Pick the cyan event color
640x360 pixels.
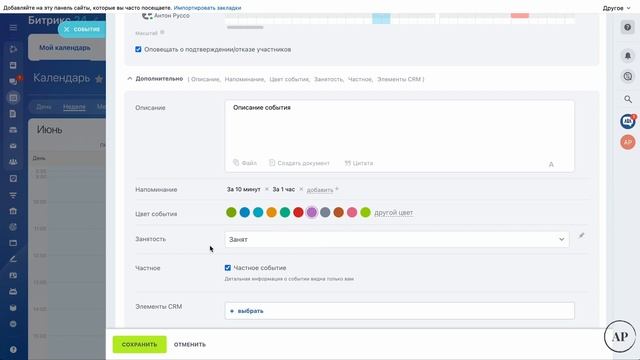click(258, 212)
